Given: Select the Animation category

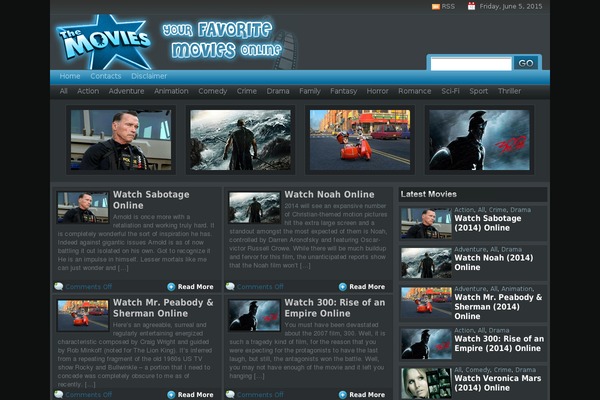Looking at the screenshot, I should pyautogui.click(x=171, y=91).
